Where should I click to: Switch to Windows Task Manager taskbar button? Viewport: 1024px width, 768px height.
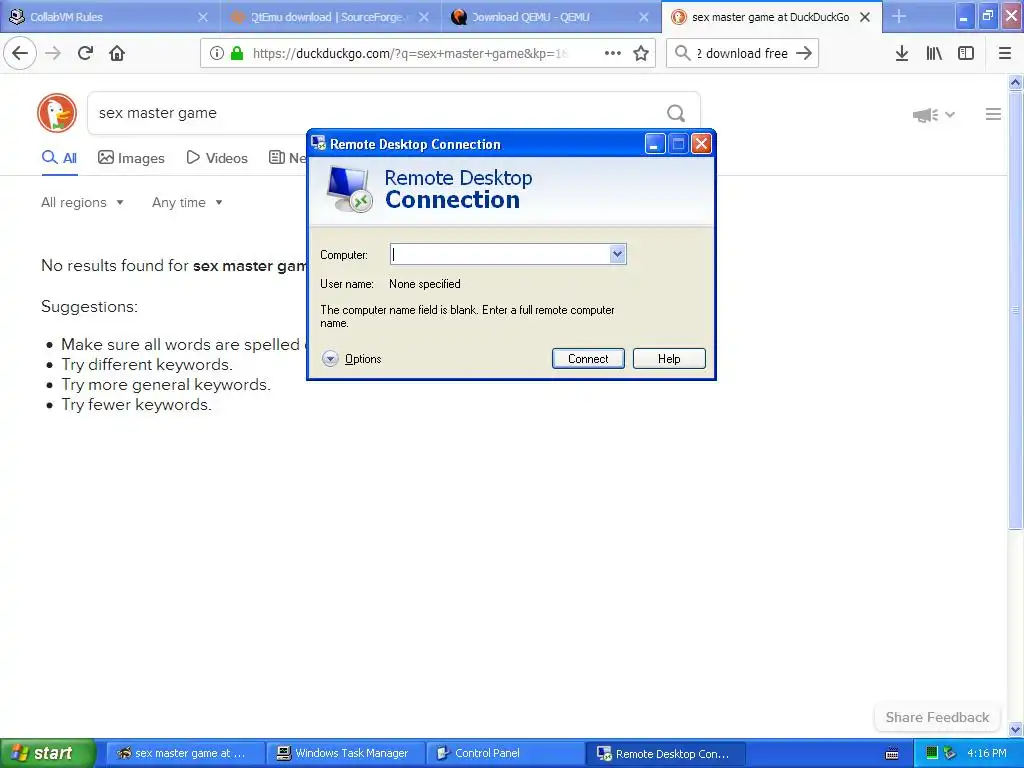pos(345,753)
